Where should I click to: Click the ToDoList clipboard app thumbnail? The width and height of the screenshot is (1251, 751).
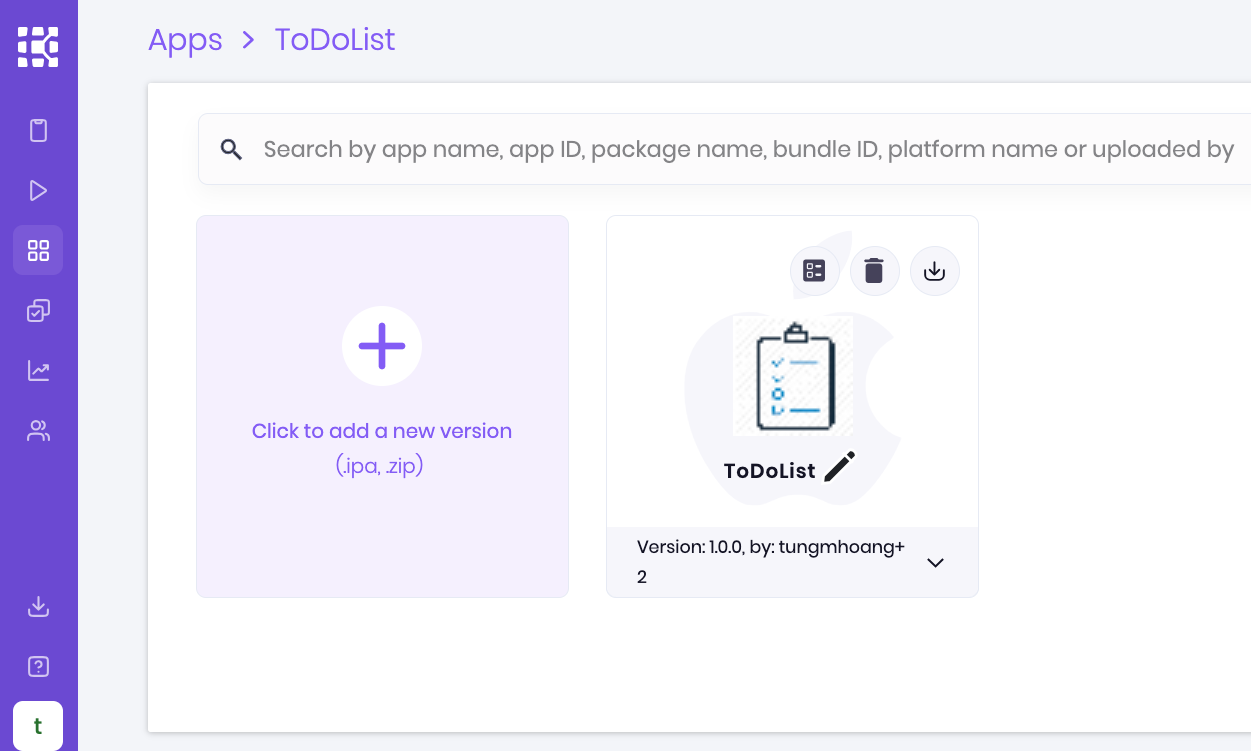793,376
